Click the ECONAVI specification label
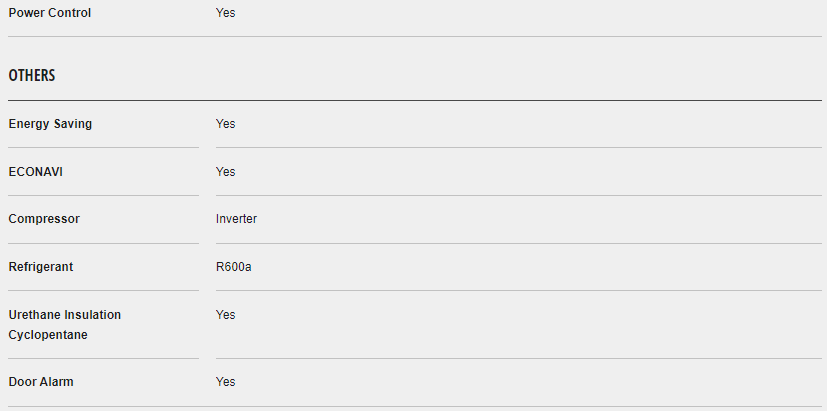Screen dimensions: 827x411 [36, 172]
